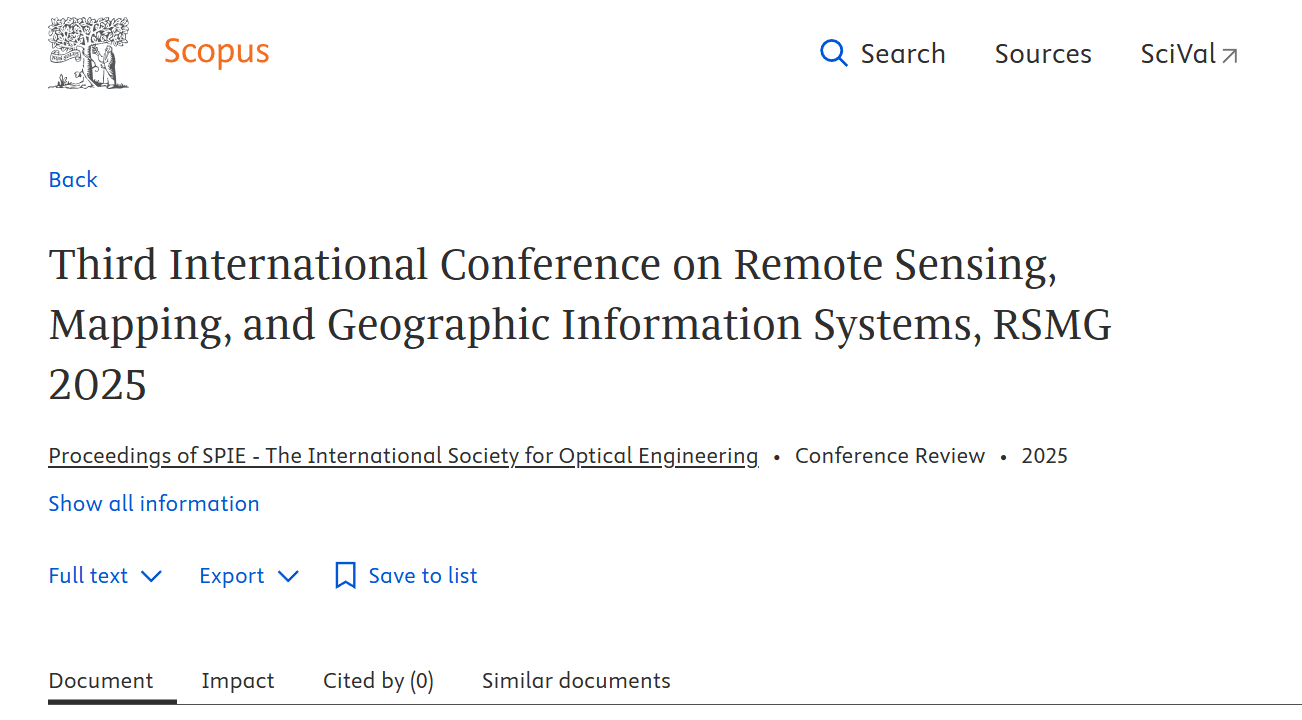Click the bookmark icon
This screenshot has height=720, width=1302.
coord(345,576)
